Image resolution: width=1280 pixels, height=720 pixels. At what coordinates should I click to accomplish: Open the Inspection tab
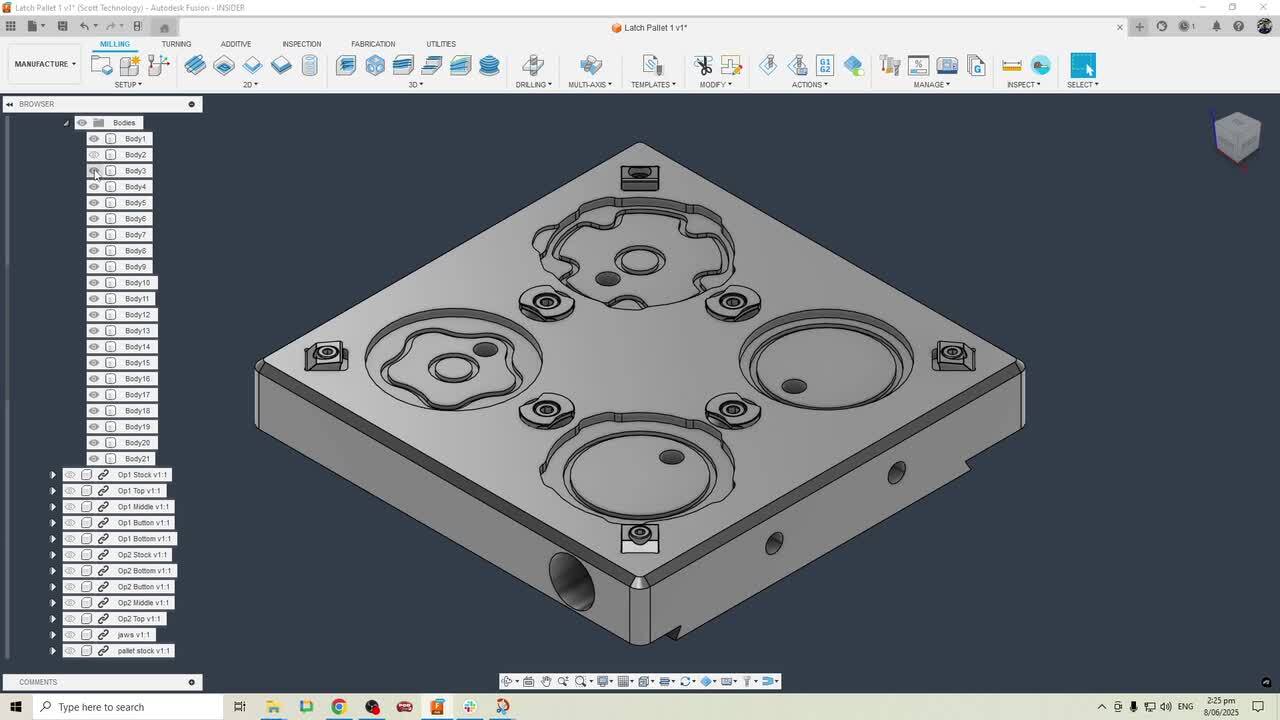click(x=301, y=44)
